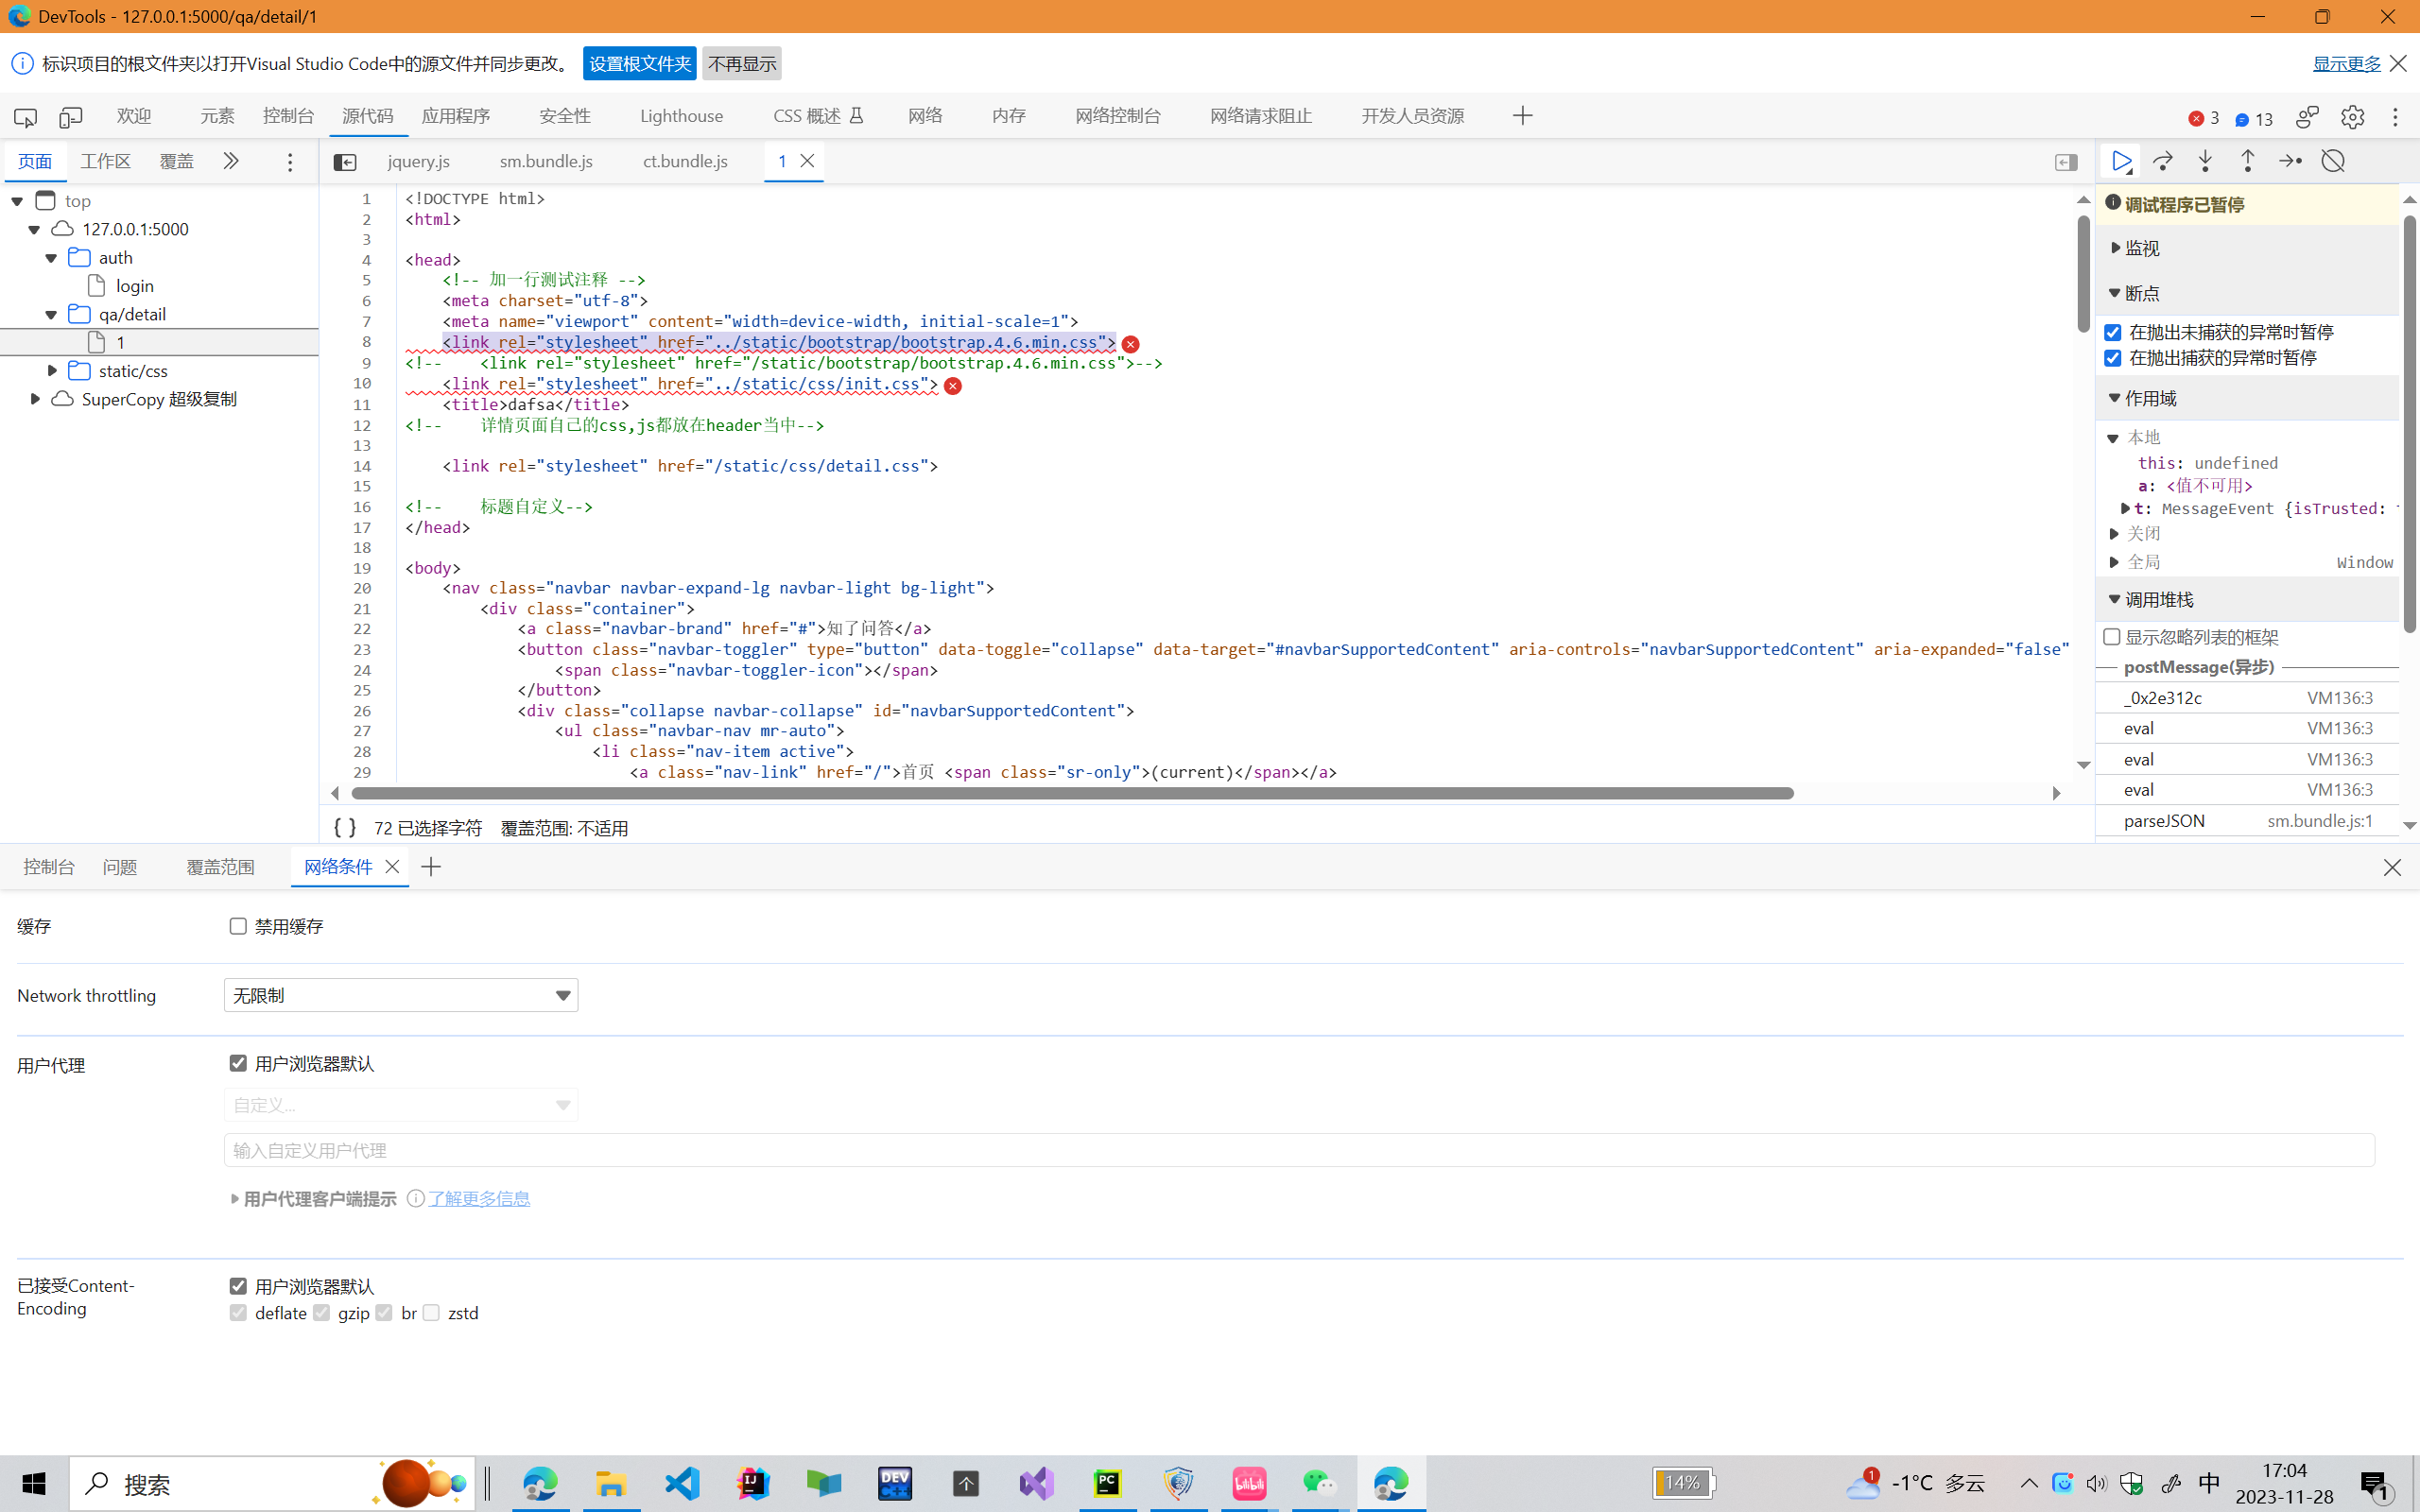Select parseJSON call stack frame
The width and height of the screenshot is (2420, 1512).
tap(2247, 821)
